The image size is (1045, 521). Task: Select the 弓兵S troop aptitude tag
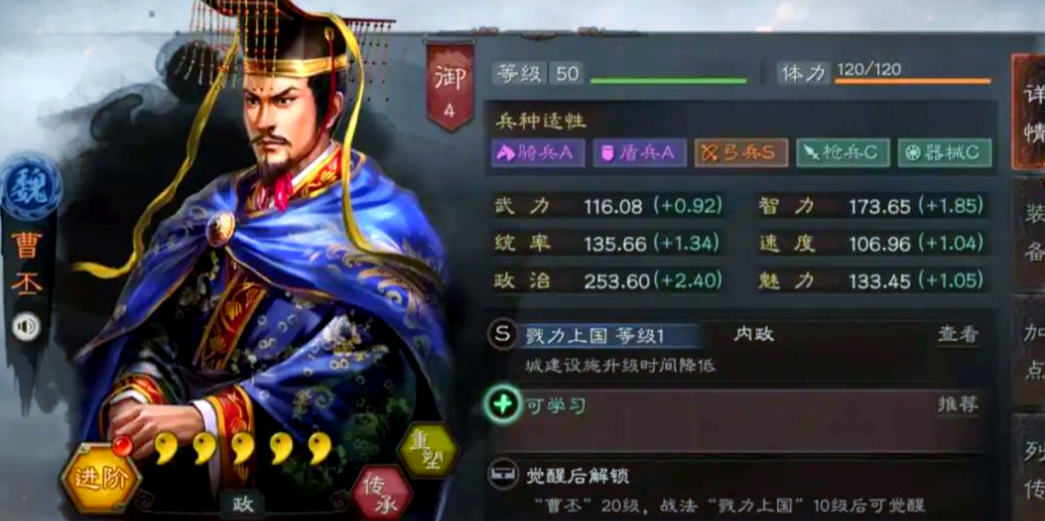pyautogui.click(x=741, y=153)
